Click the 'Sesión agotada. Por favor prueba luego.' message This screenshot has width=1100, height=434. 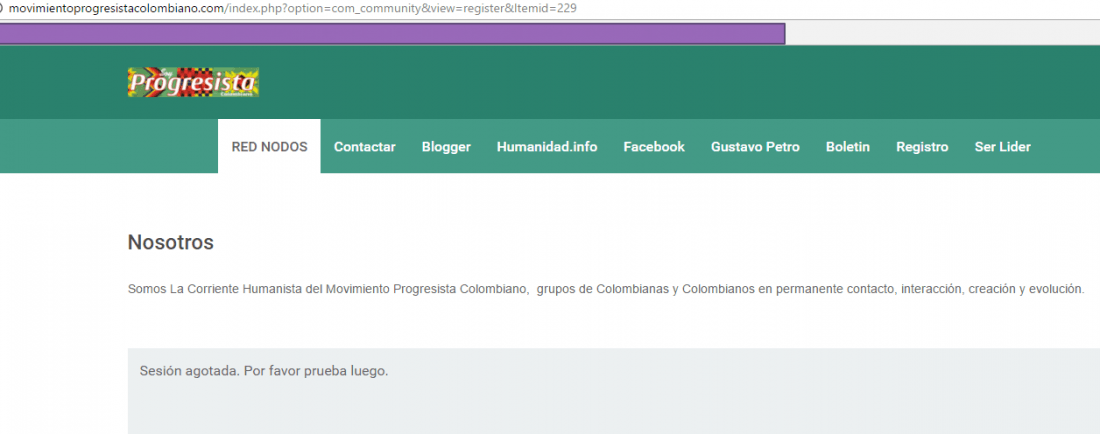click(x=264, y=371)
